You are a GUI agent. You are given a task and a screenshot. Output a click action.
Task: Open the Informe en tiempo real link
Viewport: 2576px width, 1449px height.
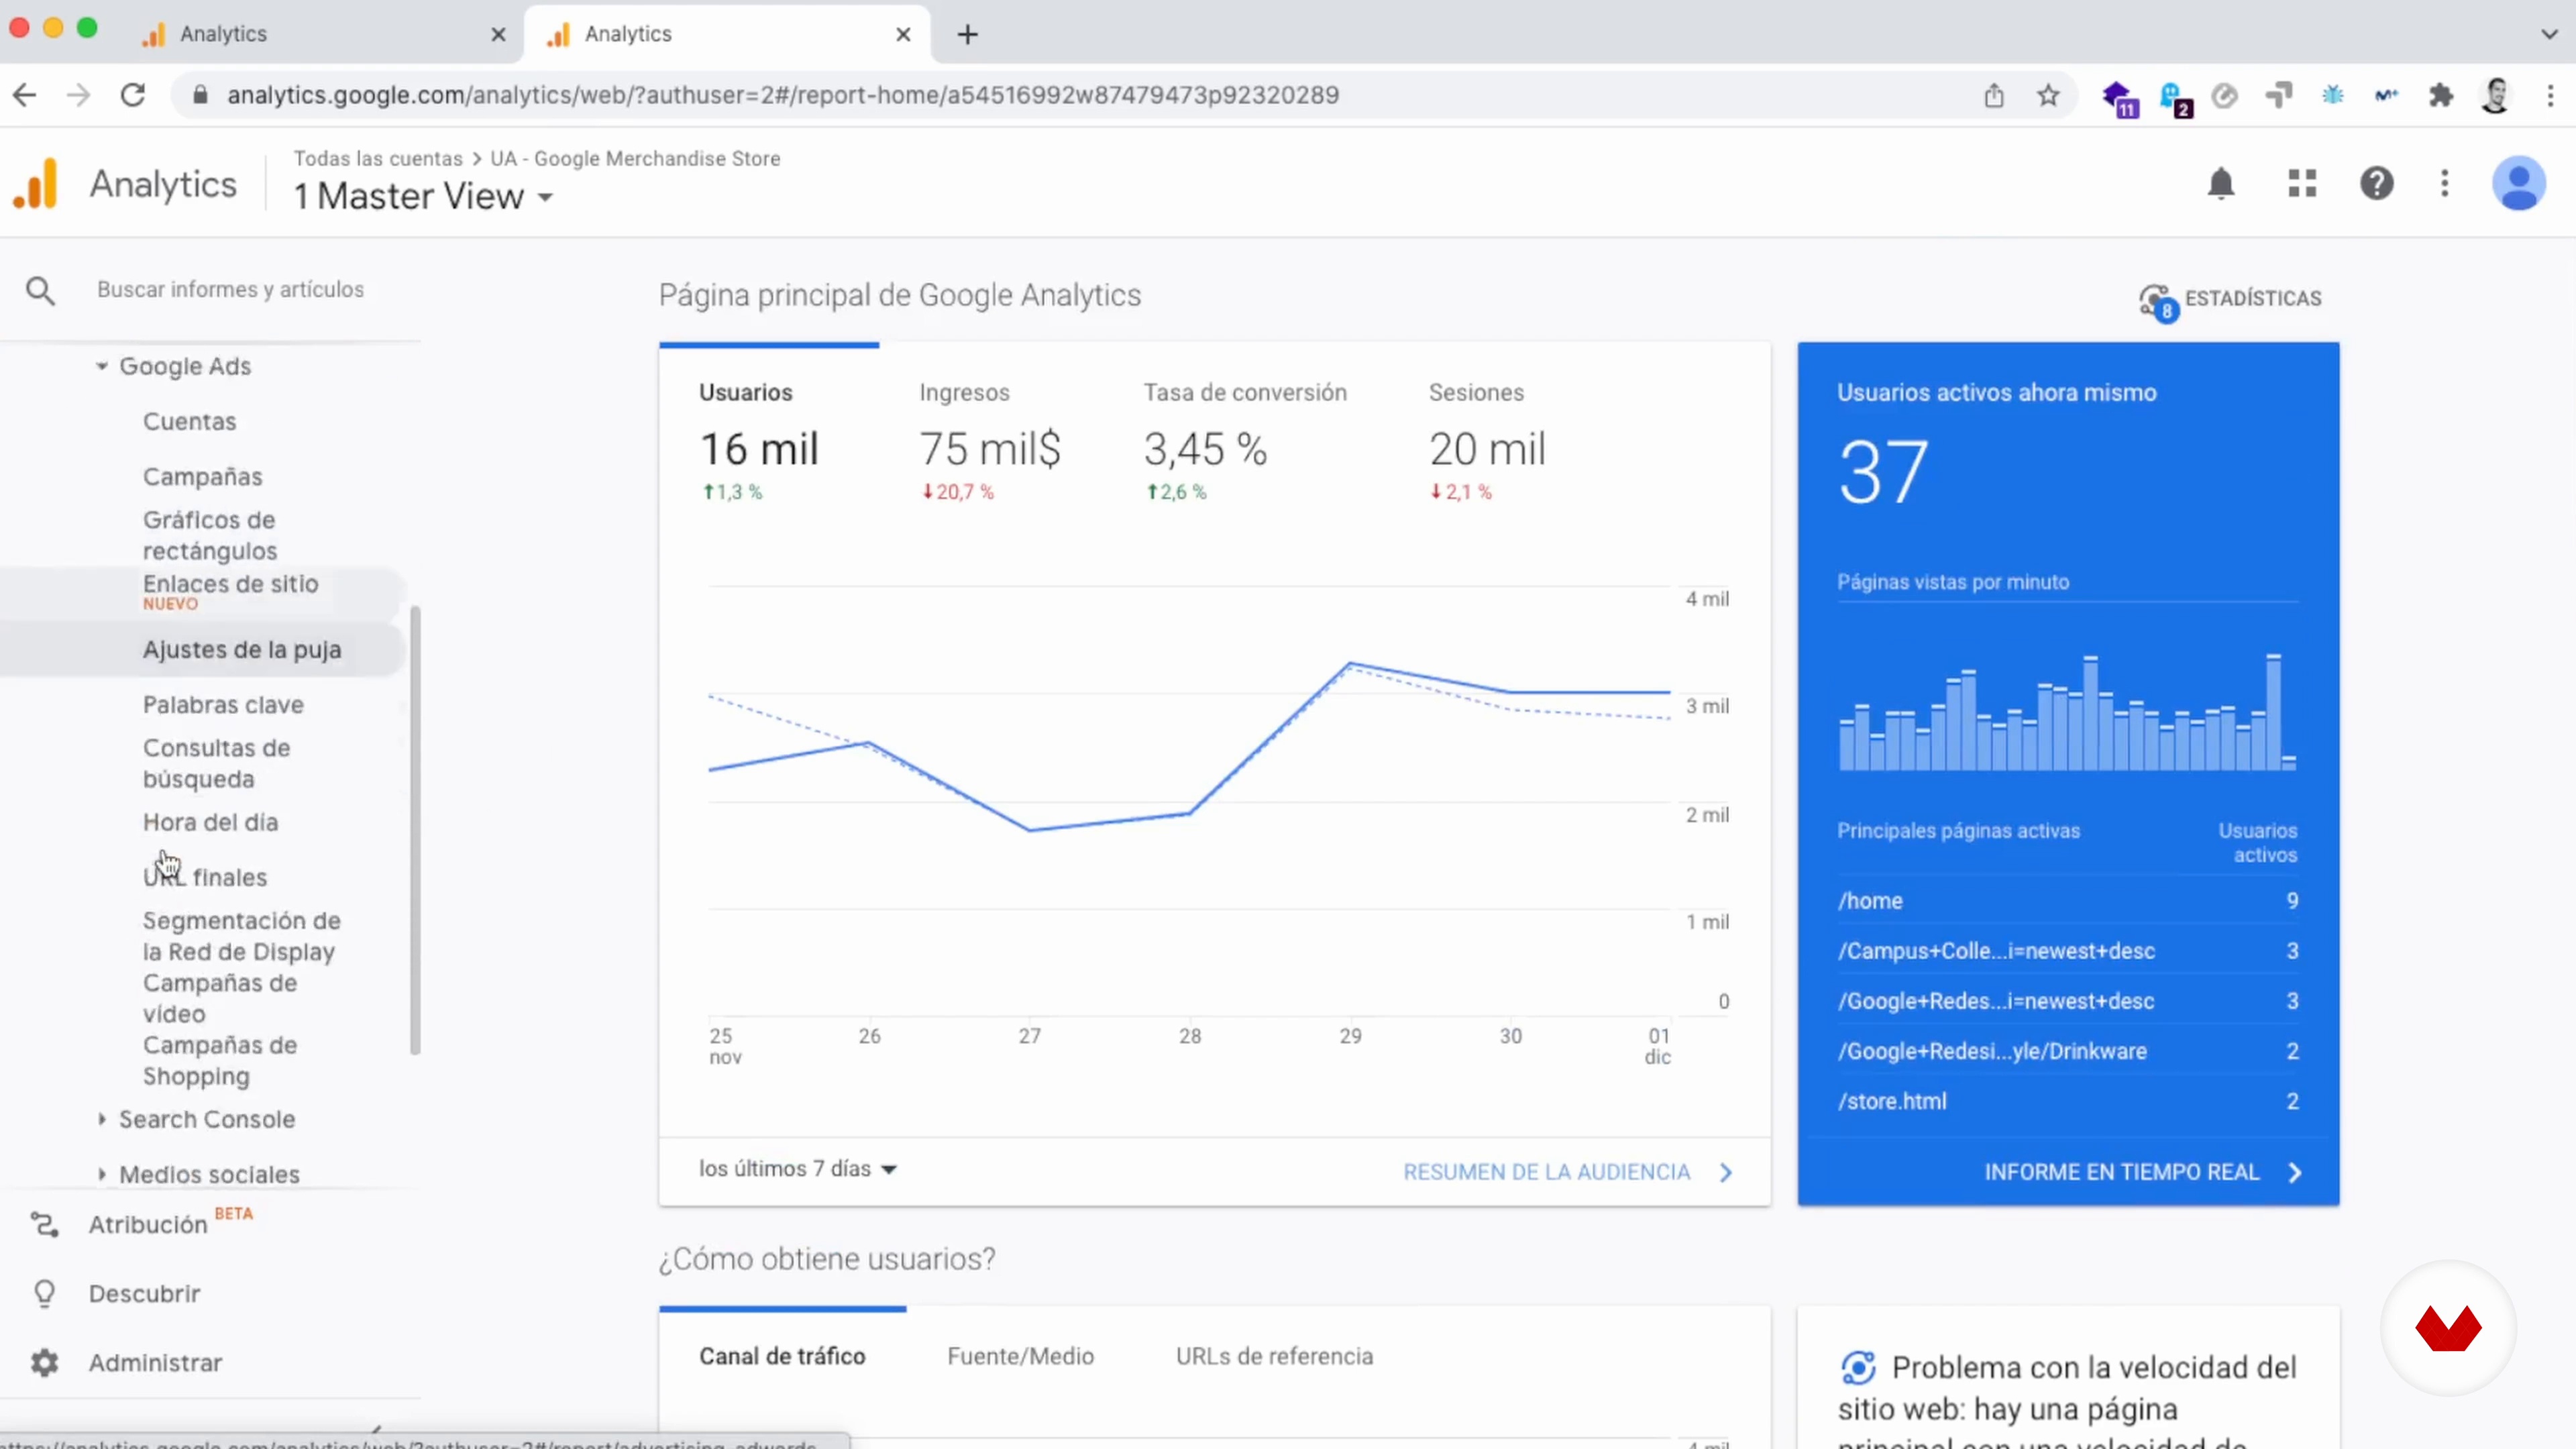coord(2143,1172)
